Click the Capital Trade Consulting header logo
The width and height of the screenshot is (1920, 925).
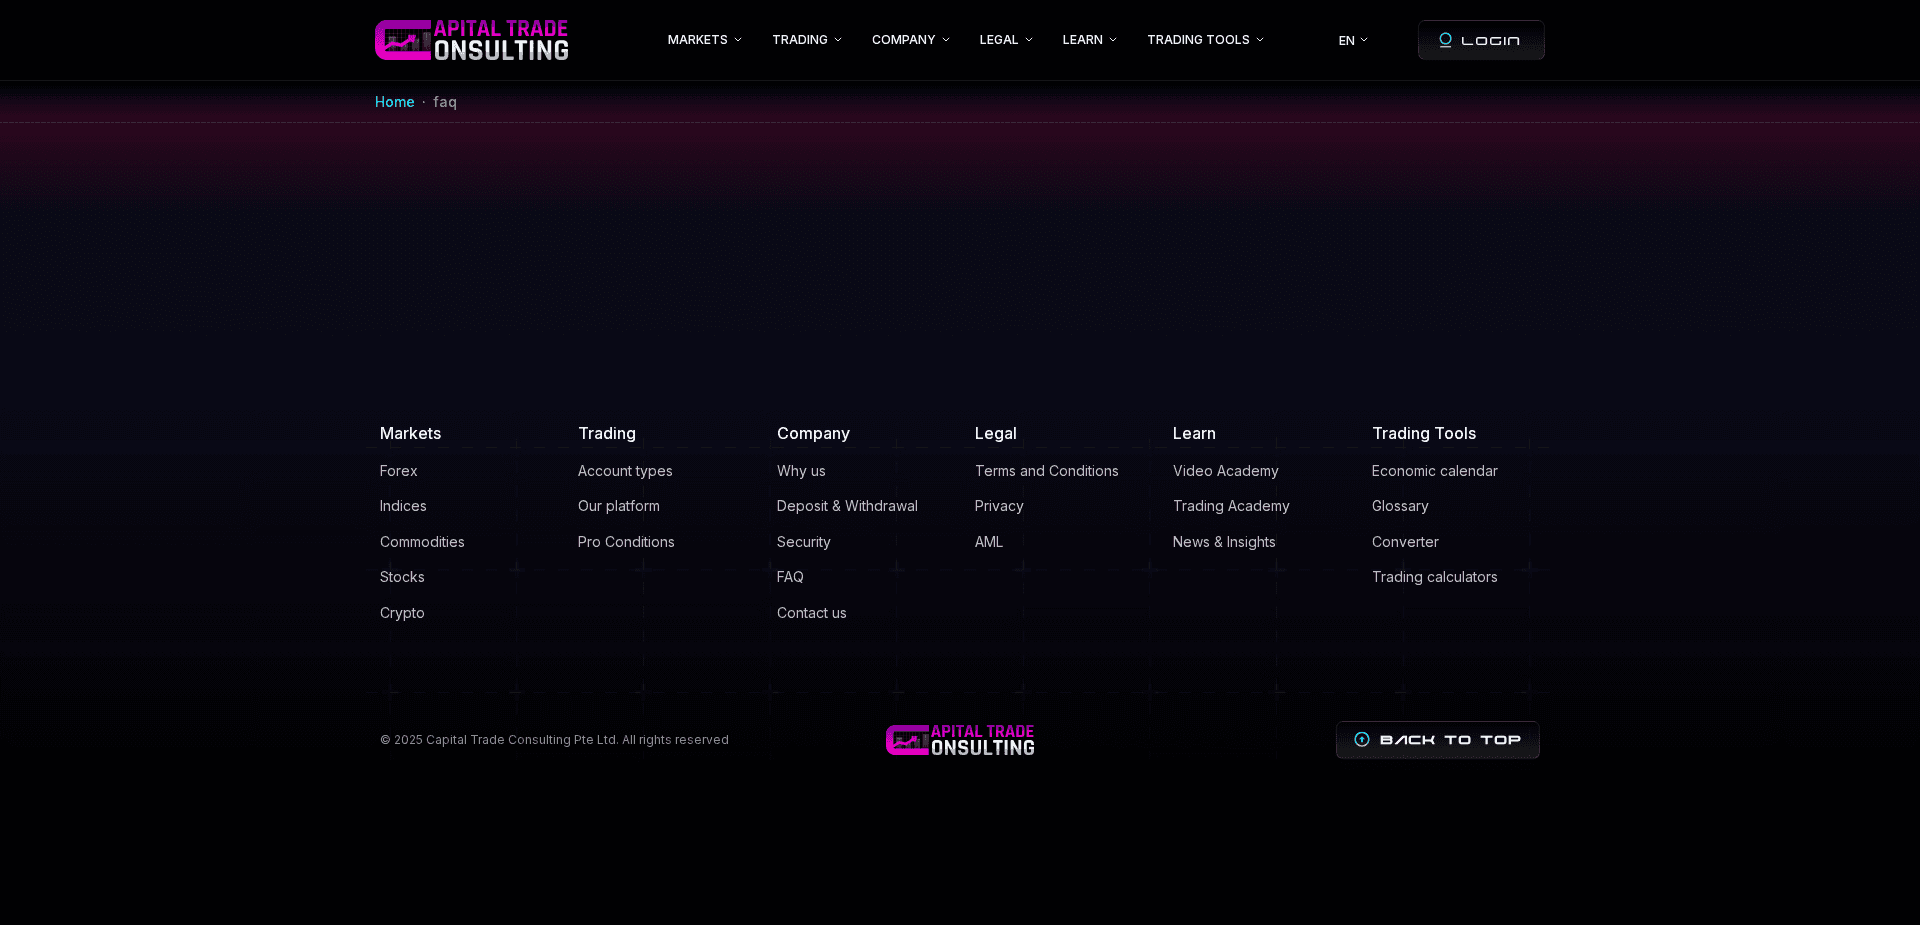pos(471,40)
